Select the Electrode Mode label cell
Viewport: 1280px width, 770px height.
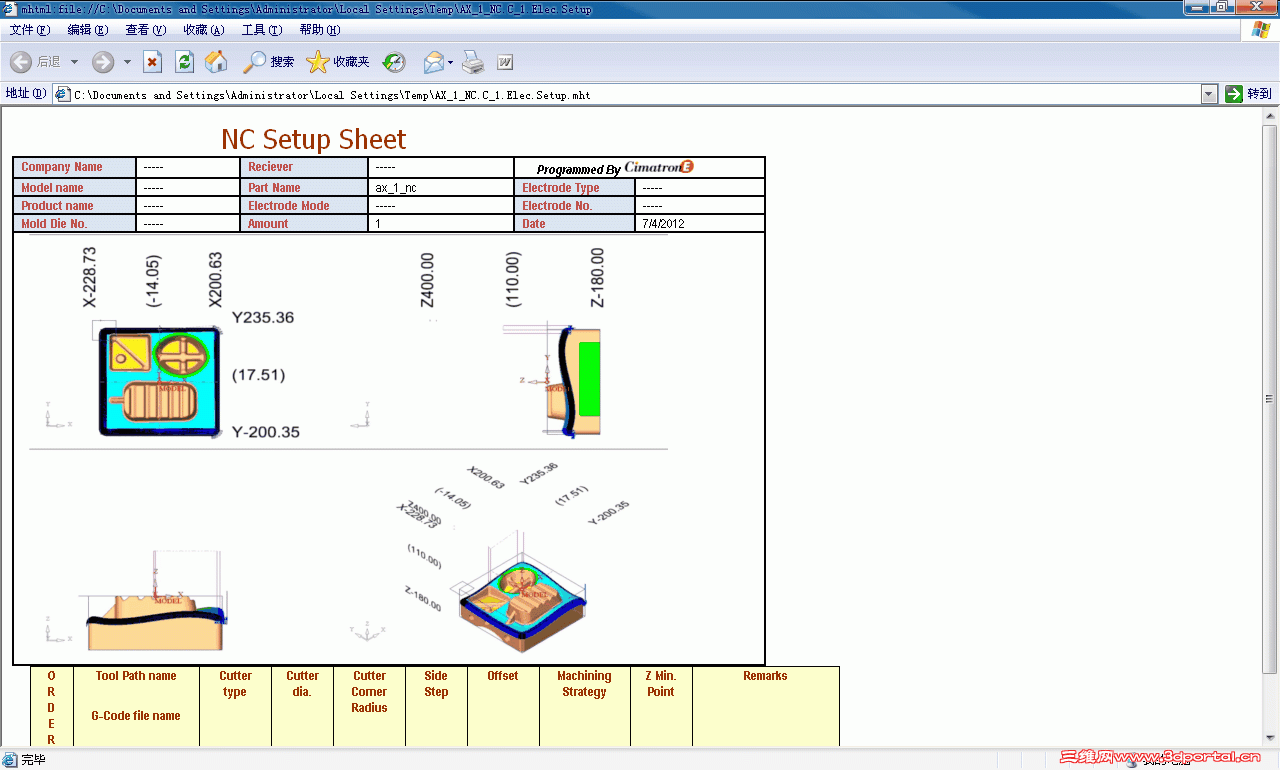(304, 206)
